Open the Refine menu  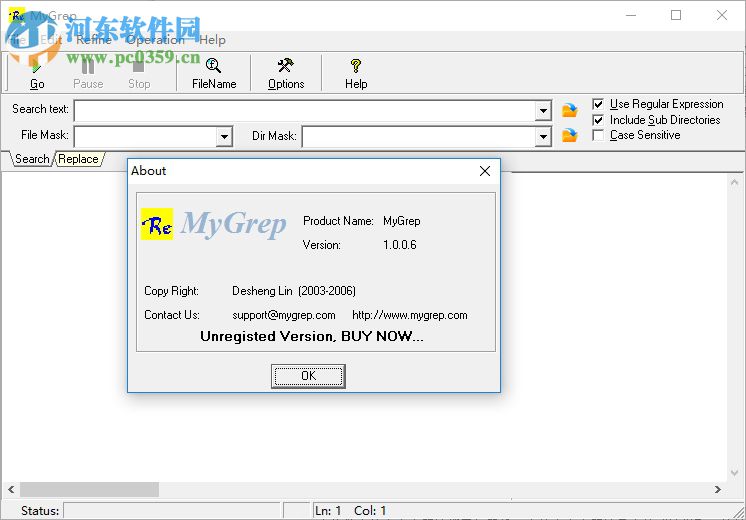point(94,40)
